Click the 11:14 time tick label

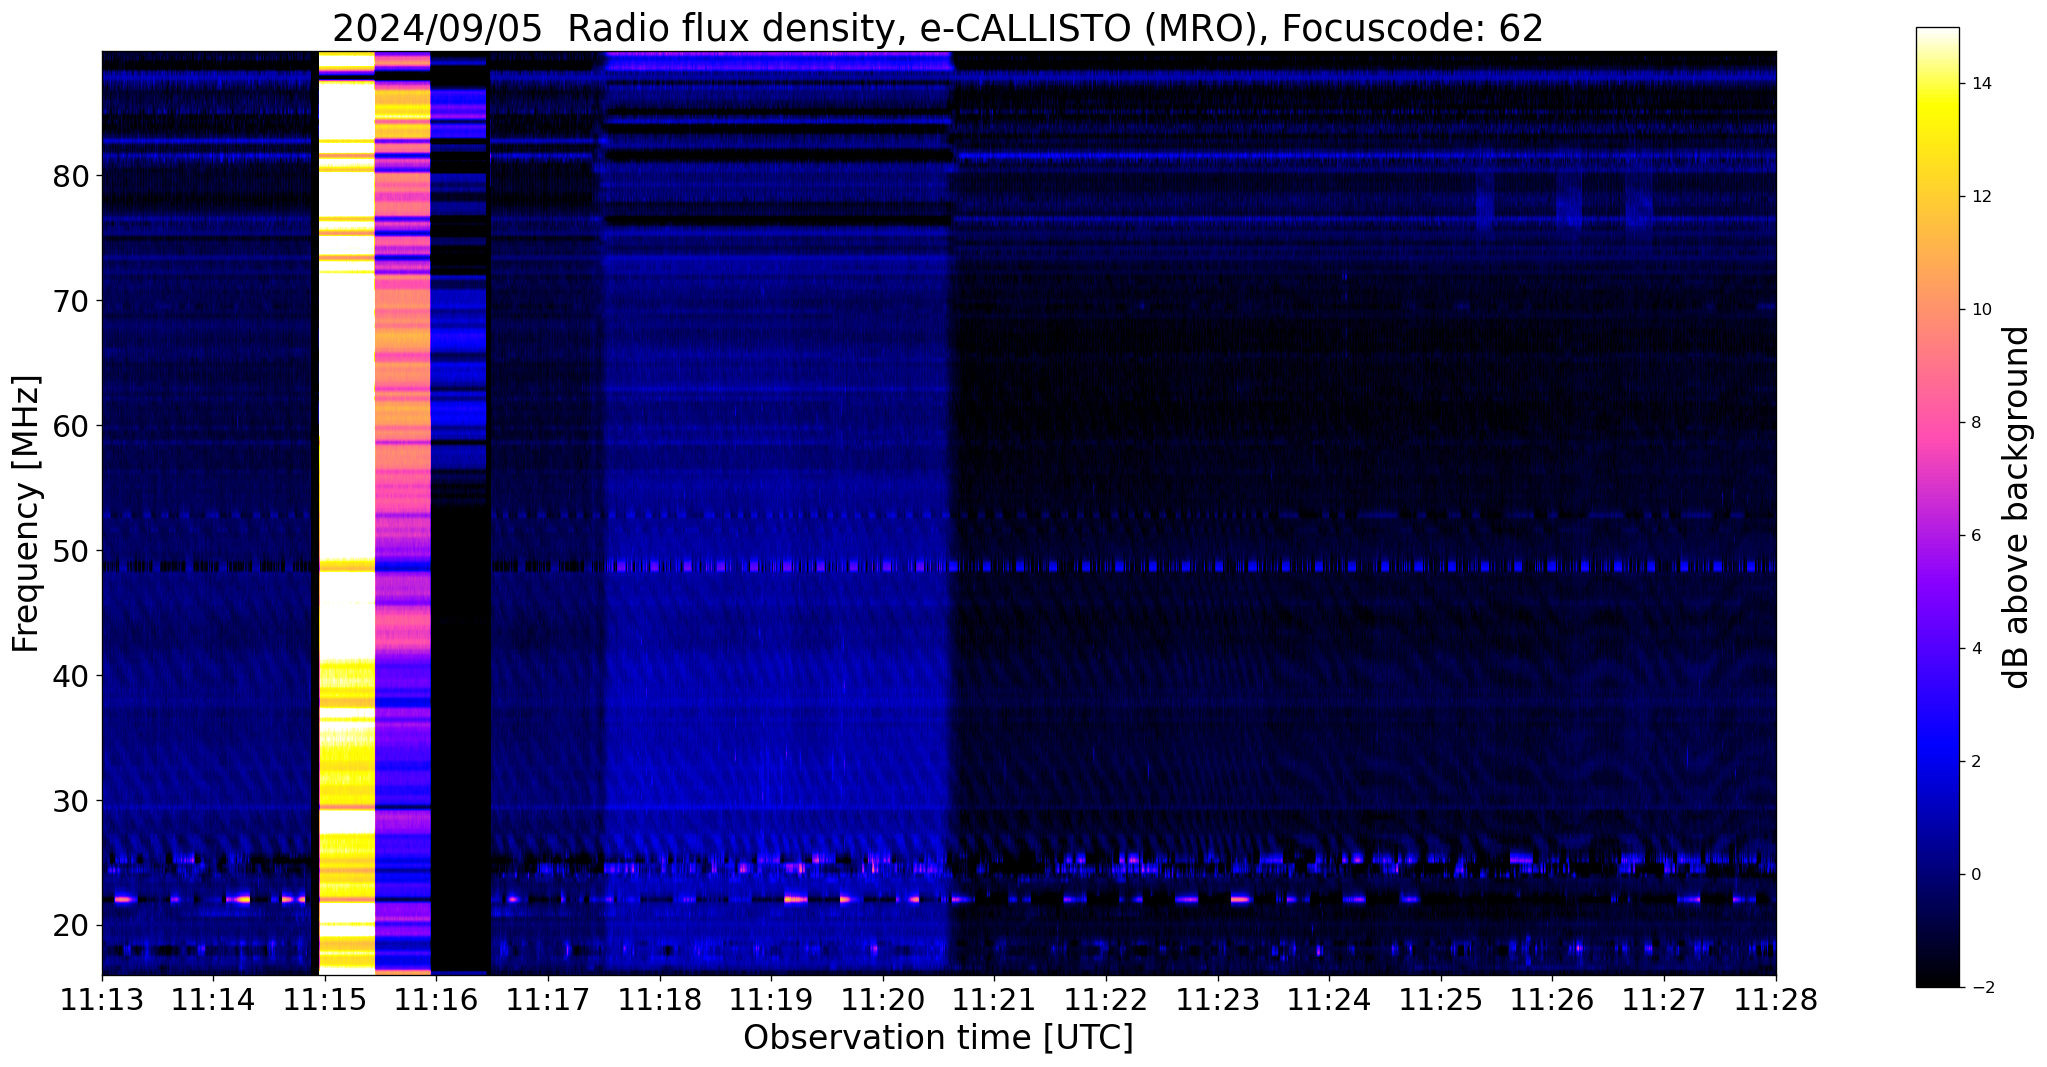click(214, 999)
